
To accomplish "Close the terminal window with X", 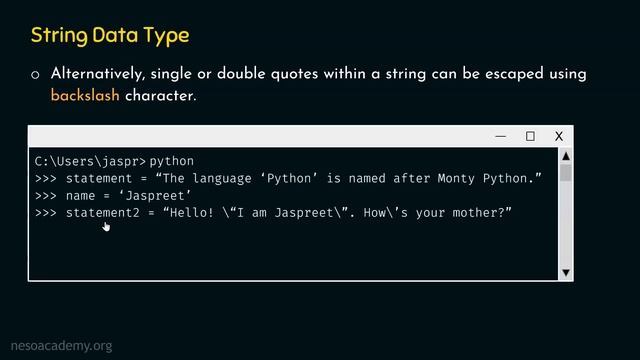I will (x=559, y=136).
